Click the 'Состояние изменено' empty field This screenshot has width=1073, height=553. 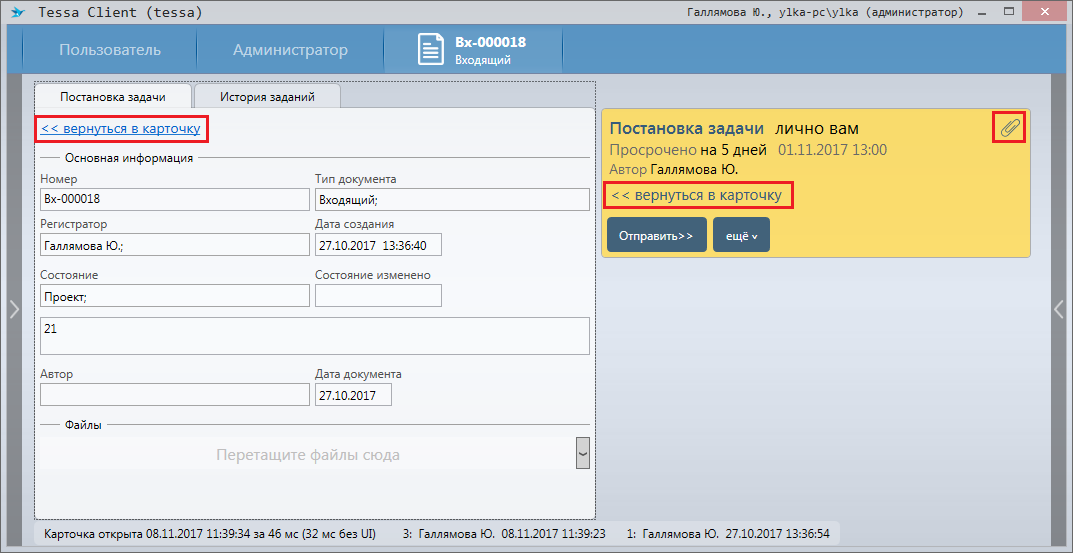click(377, 296)
